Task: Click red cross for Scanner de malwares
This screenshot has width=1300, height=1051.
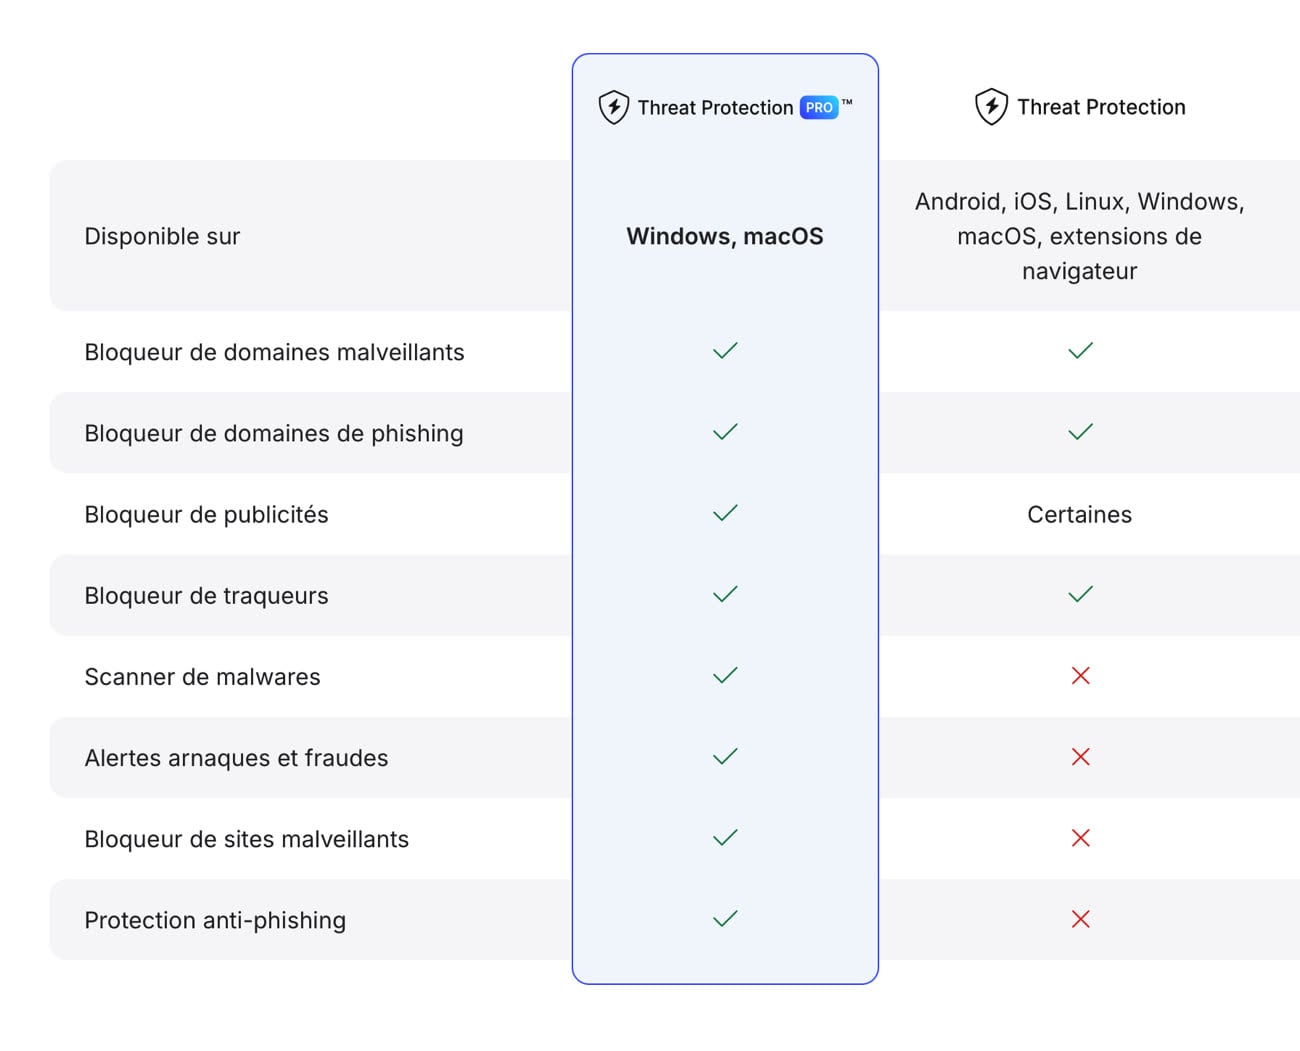Action: click(x=1080, y=676)
